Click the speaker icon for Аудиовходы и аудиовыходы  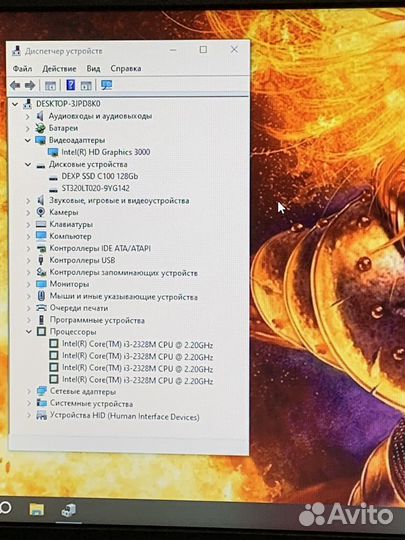click(x=40, y=116)
